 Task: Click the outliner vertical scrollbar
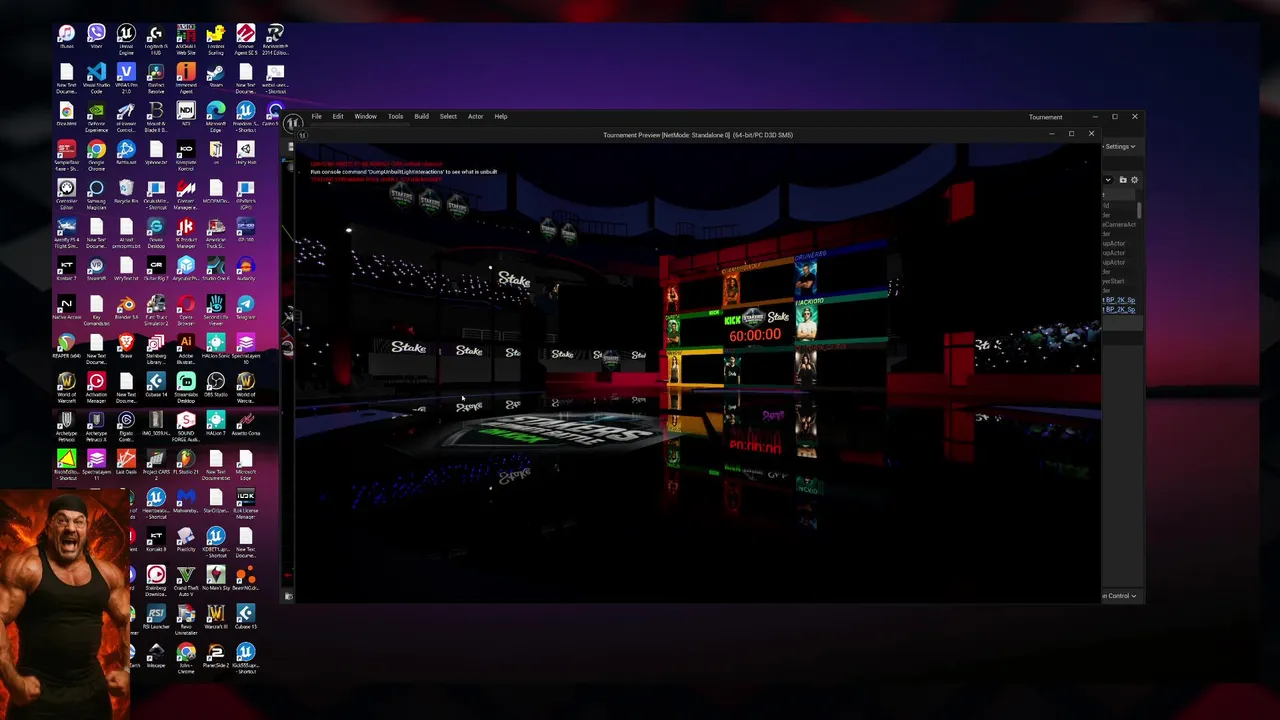click(1139, 210)
